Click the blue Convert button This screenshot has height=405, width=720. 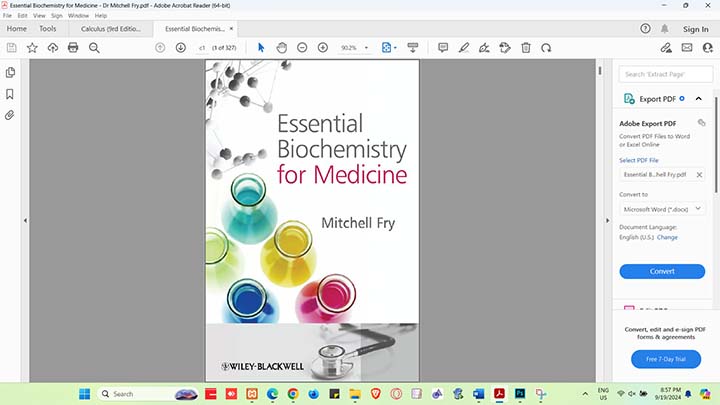pos(662,271)
